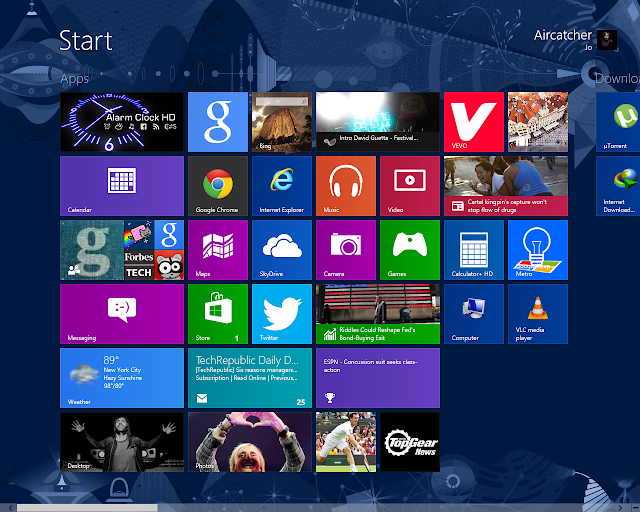Open the Cartel kingpin news tile

point(506,186)
